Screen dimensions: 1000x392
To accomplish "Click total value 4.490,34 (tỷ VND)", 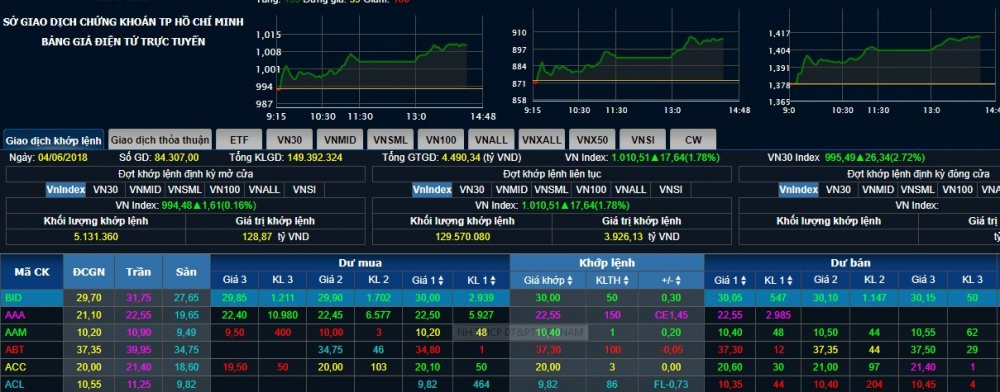I will point(482,157).
